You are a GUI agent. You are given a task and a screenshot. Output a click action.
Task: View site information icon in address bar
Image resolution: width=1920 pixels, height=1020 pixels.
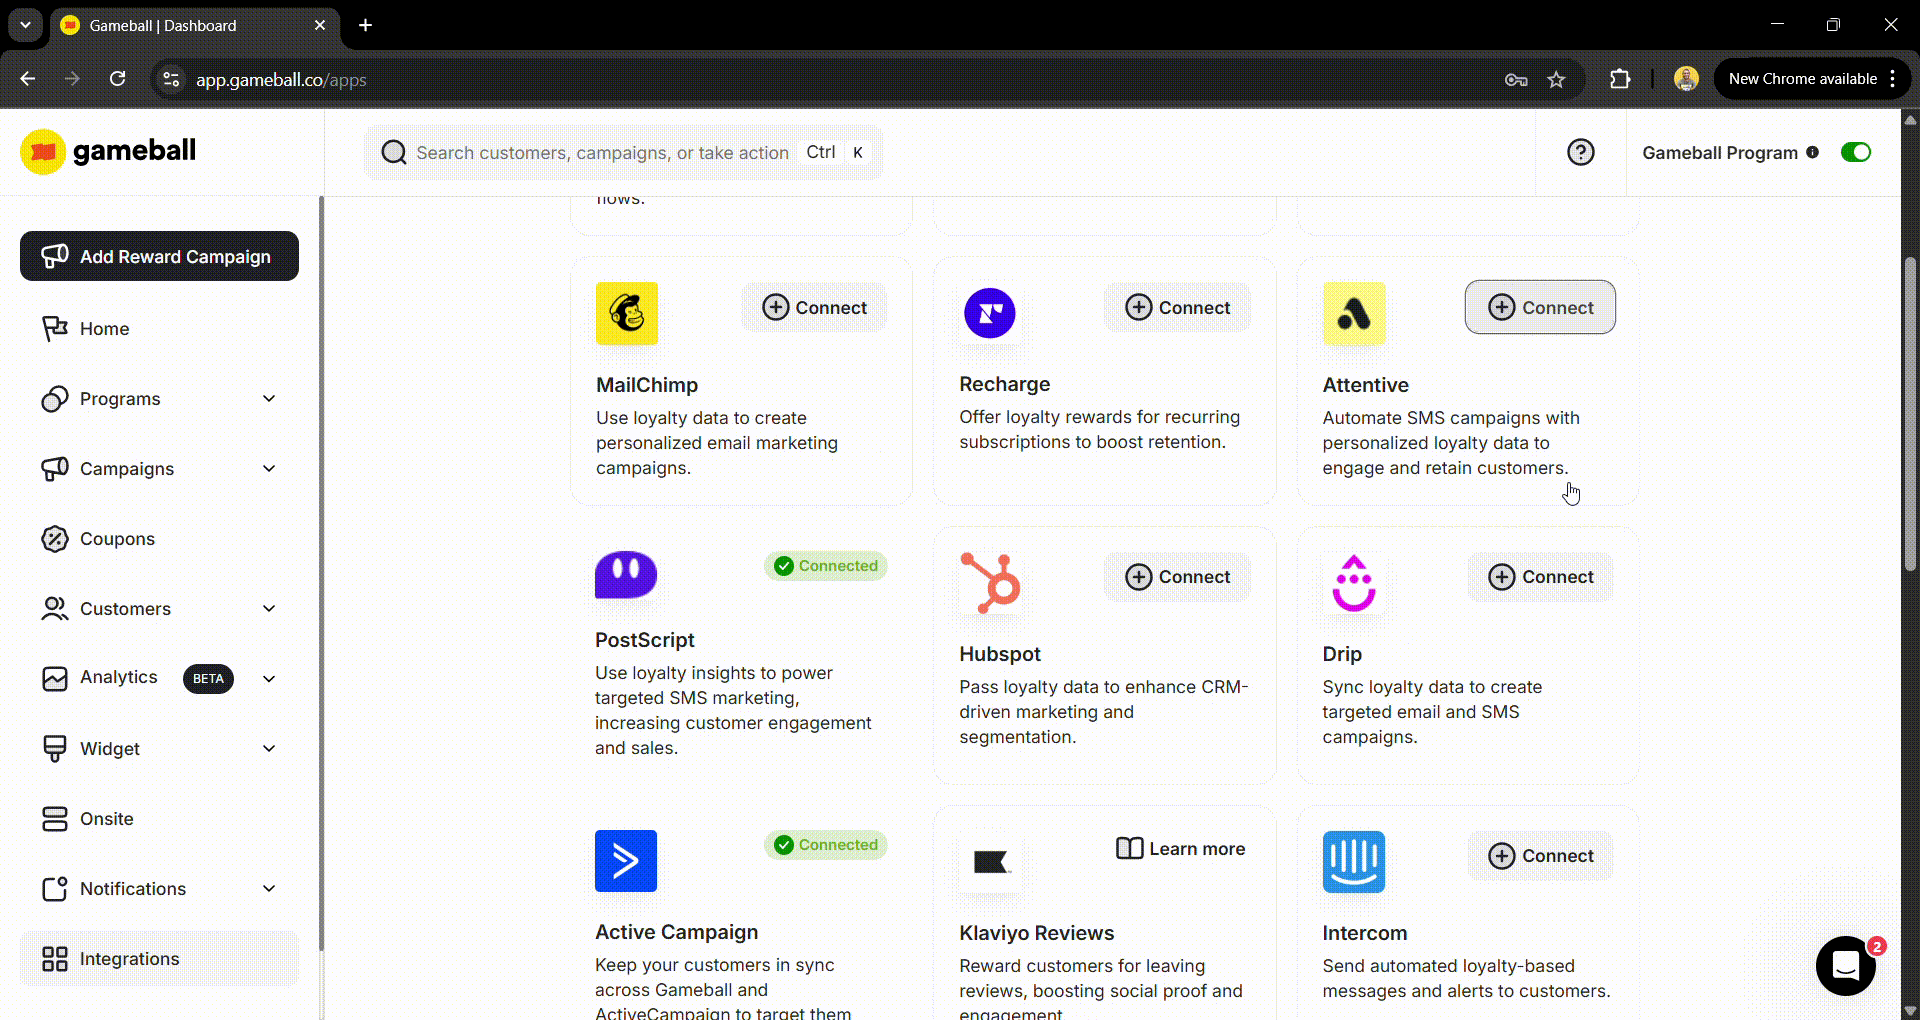click(x=172, y=79)
